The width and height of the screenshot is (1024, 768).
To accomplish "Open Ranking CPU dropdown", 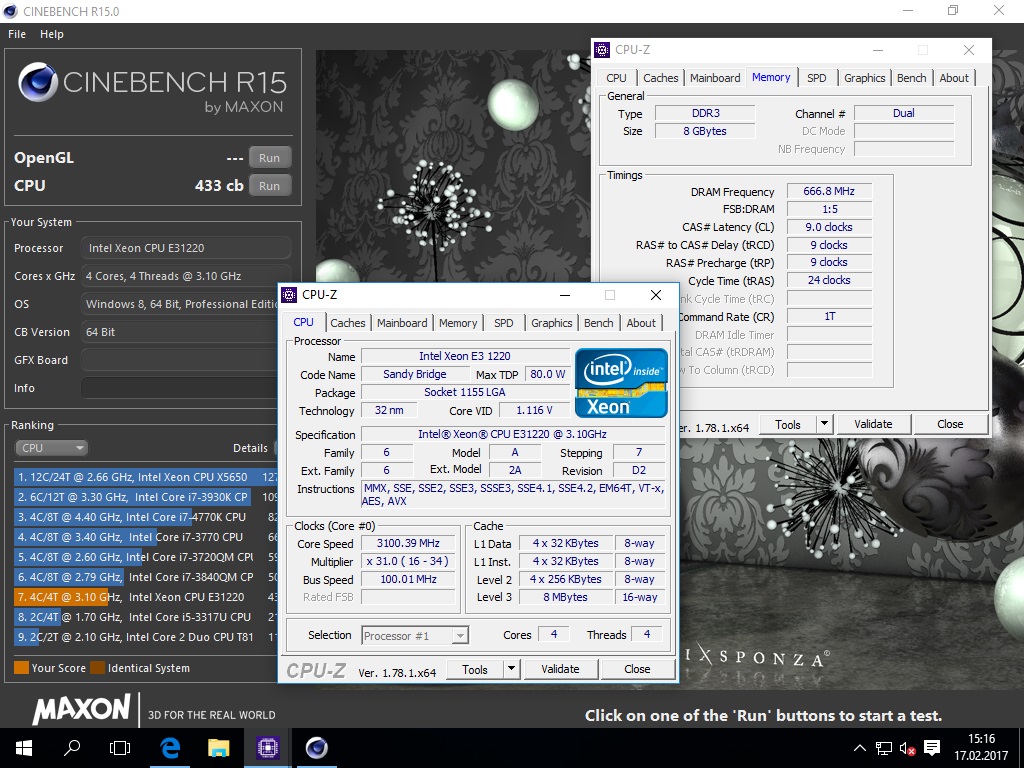I will point(51,448).
